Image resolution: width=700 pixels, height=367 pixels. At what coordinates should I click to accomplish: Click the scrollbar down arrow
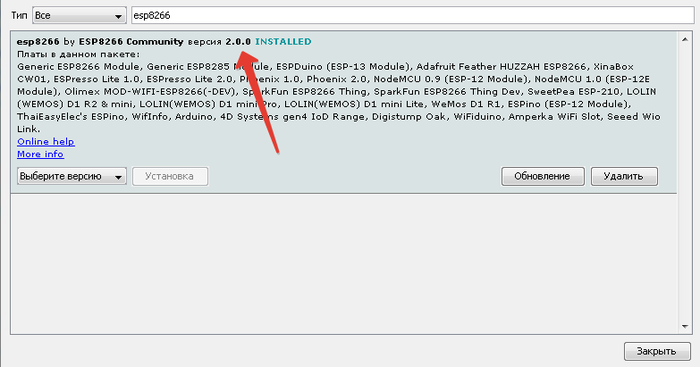(x=685, y=327)
